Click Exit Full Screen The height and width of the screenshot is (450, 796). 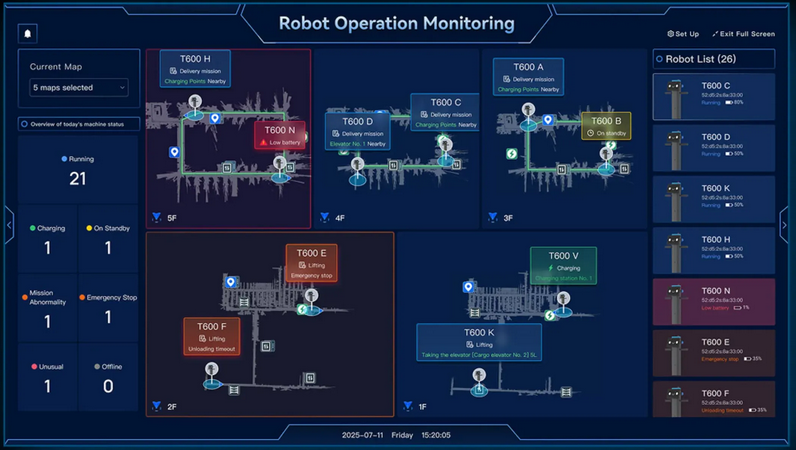click(743, 34)
